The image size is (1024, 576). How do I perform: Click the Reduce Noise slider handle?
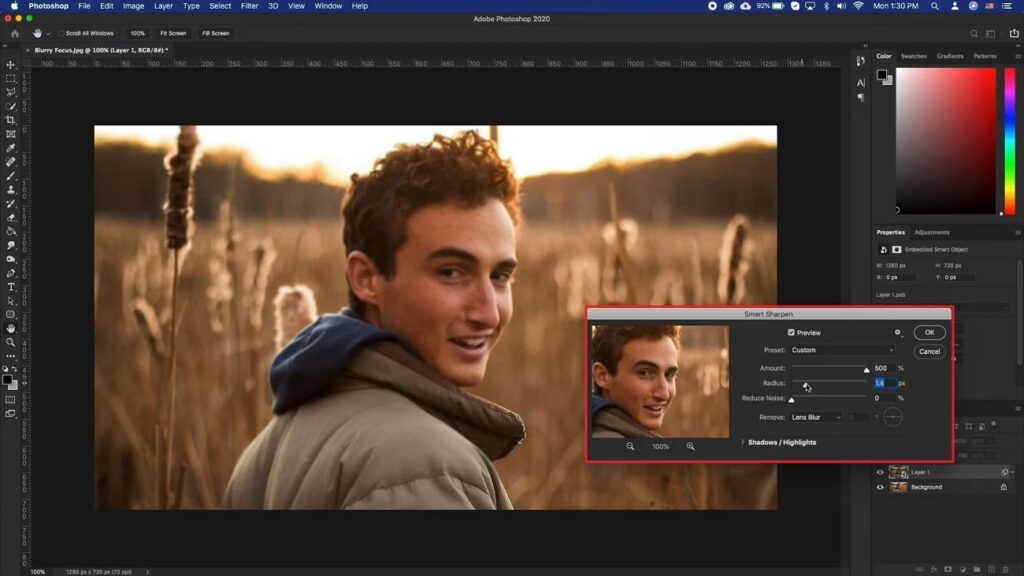point(791,400)
